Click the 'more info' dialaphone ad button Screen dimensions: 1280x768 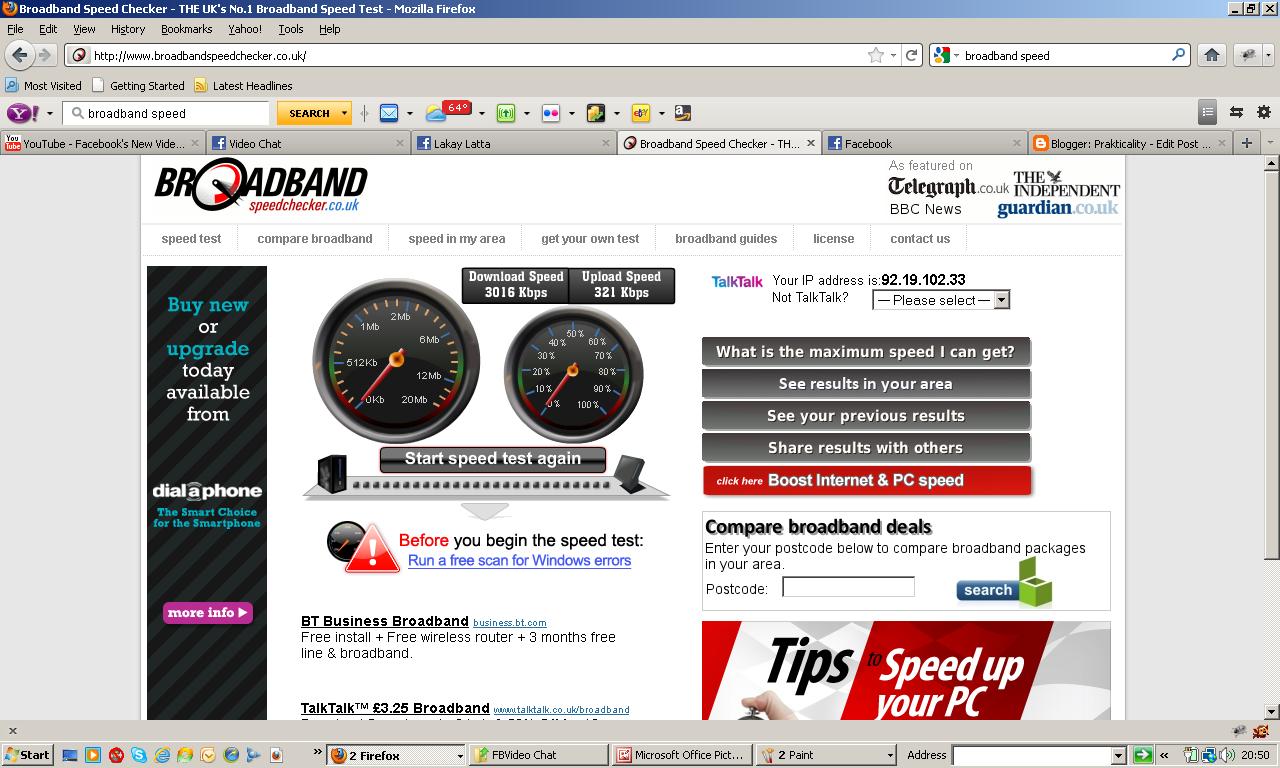[x=208, y=612]
